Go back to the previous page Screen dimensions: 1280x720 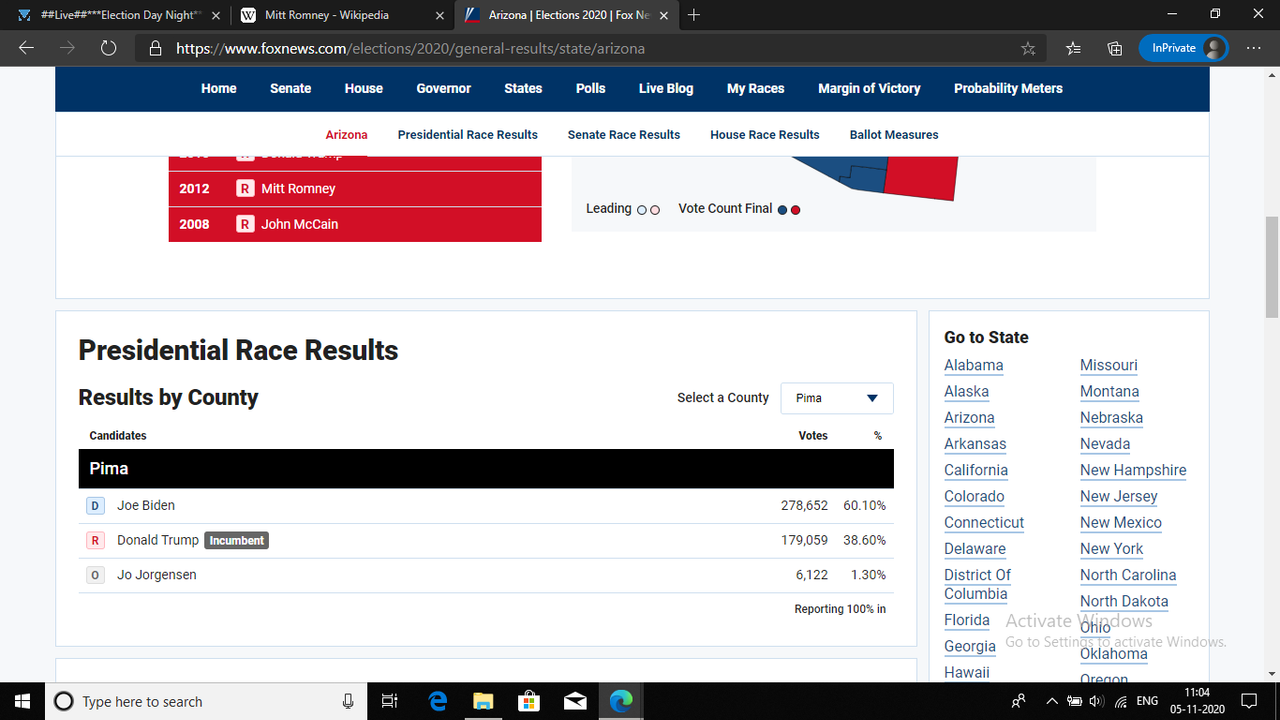coord(26,48)
